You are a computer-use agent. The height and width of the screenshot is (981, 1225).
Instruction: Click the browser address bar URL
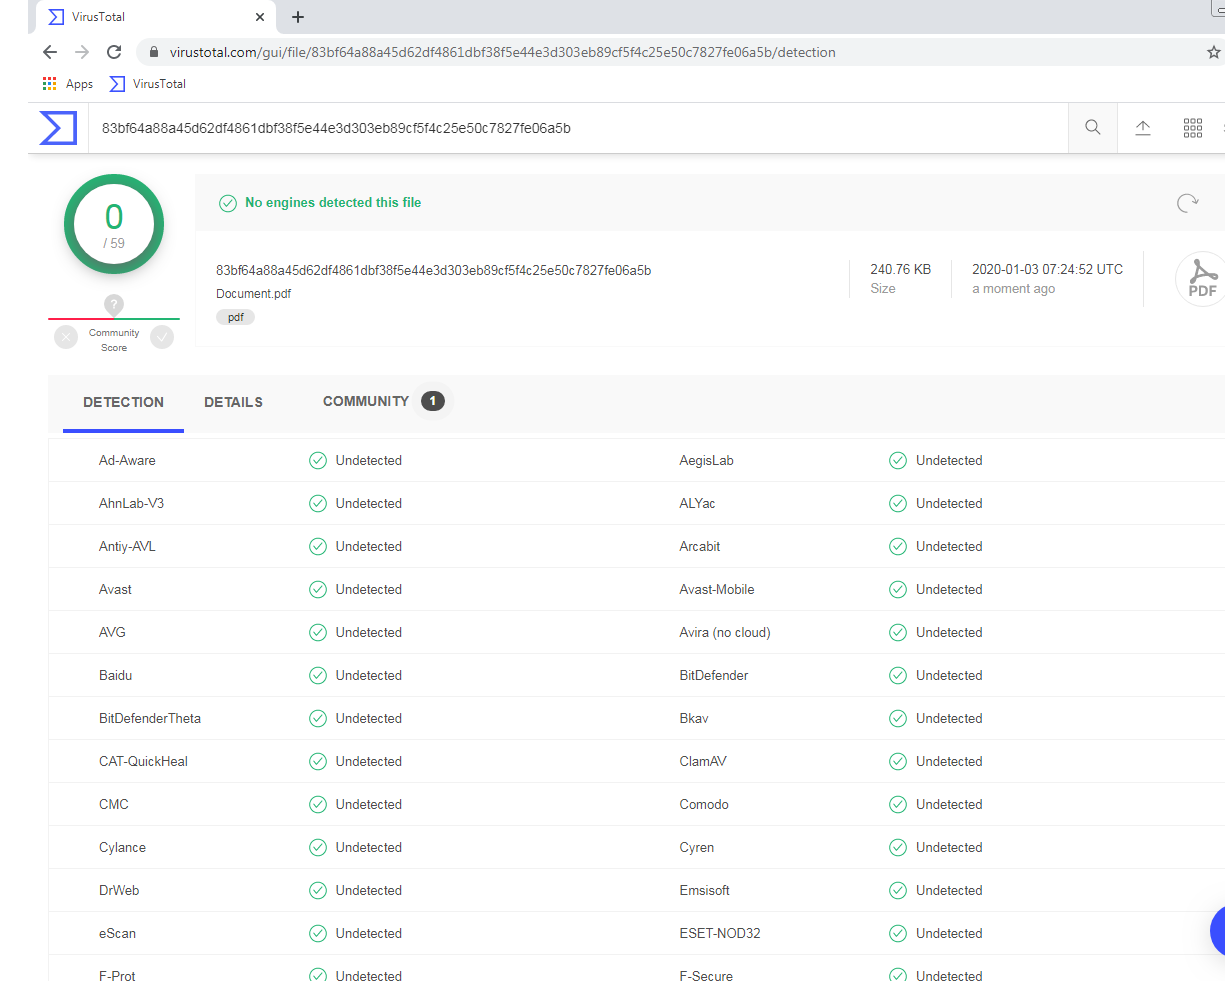[503, 52]
